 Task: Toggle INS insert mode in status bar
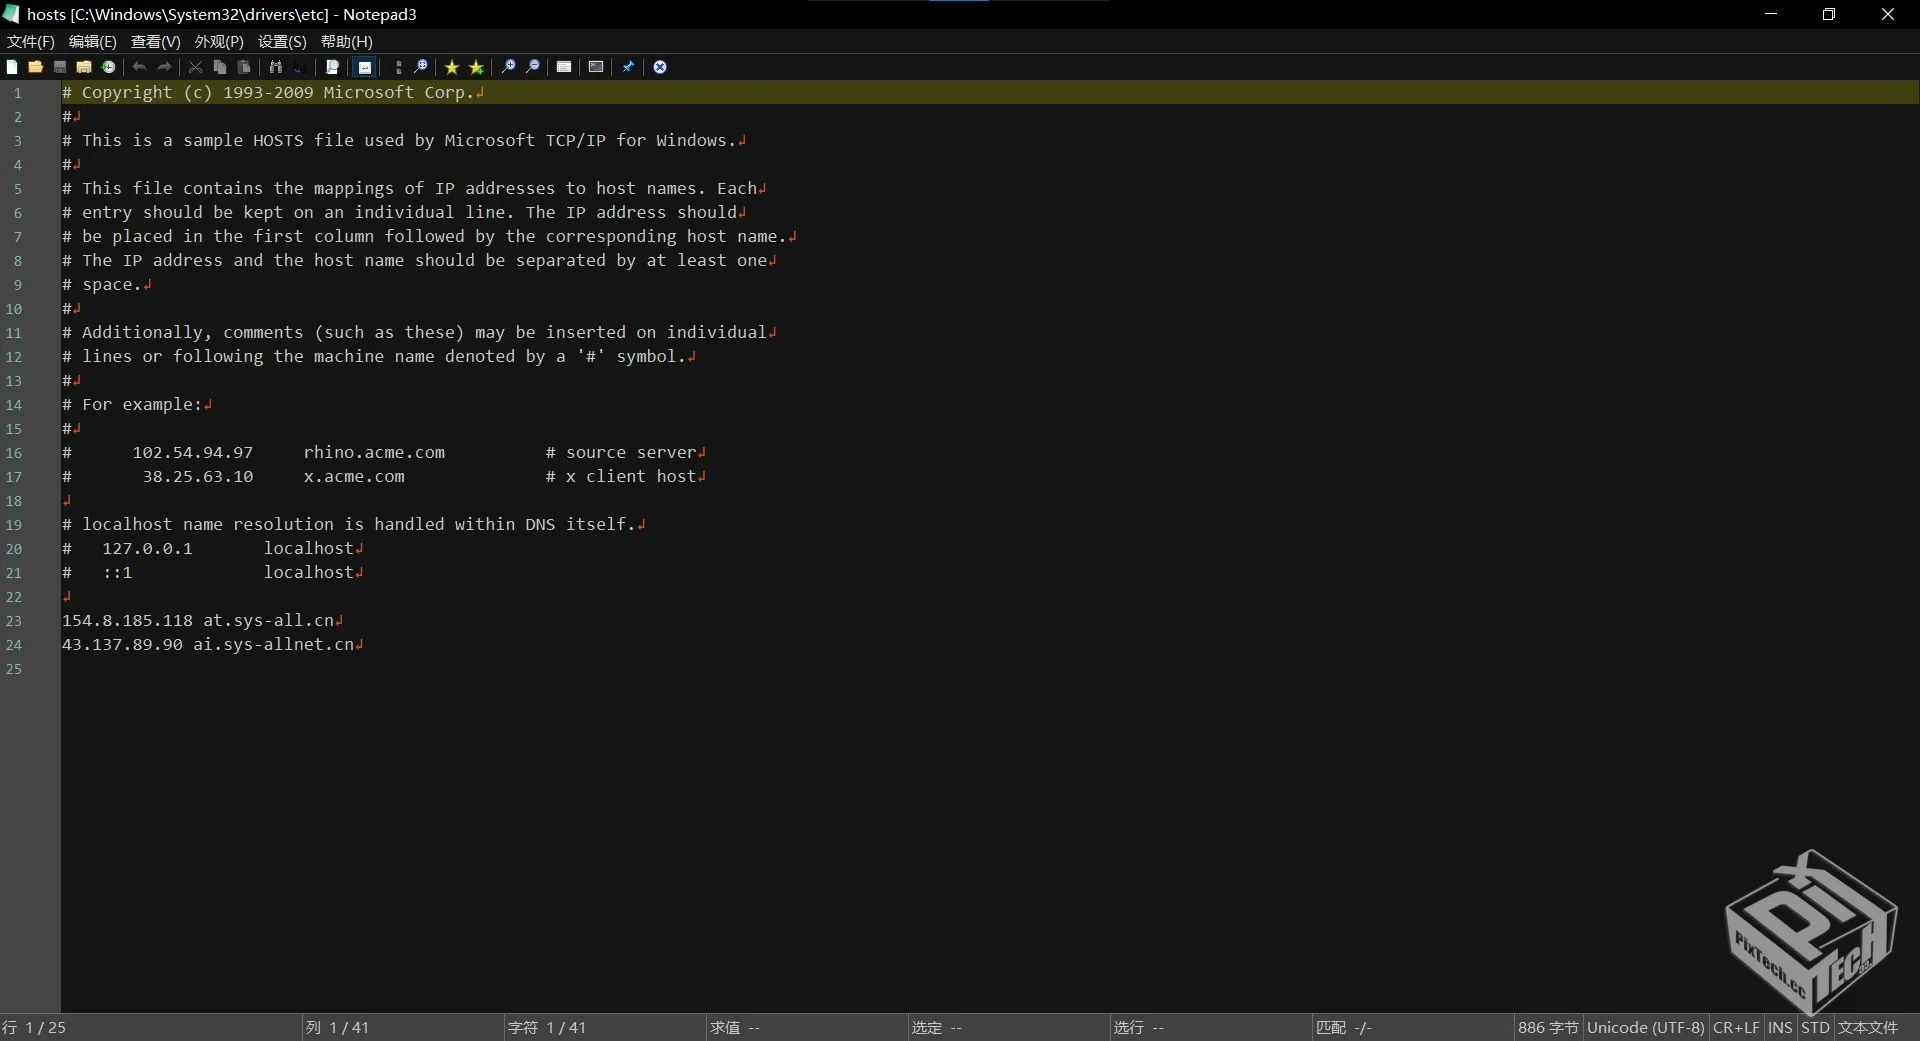click(x=1780, y=1027)
